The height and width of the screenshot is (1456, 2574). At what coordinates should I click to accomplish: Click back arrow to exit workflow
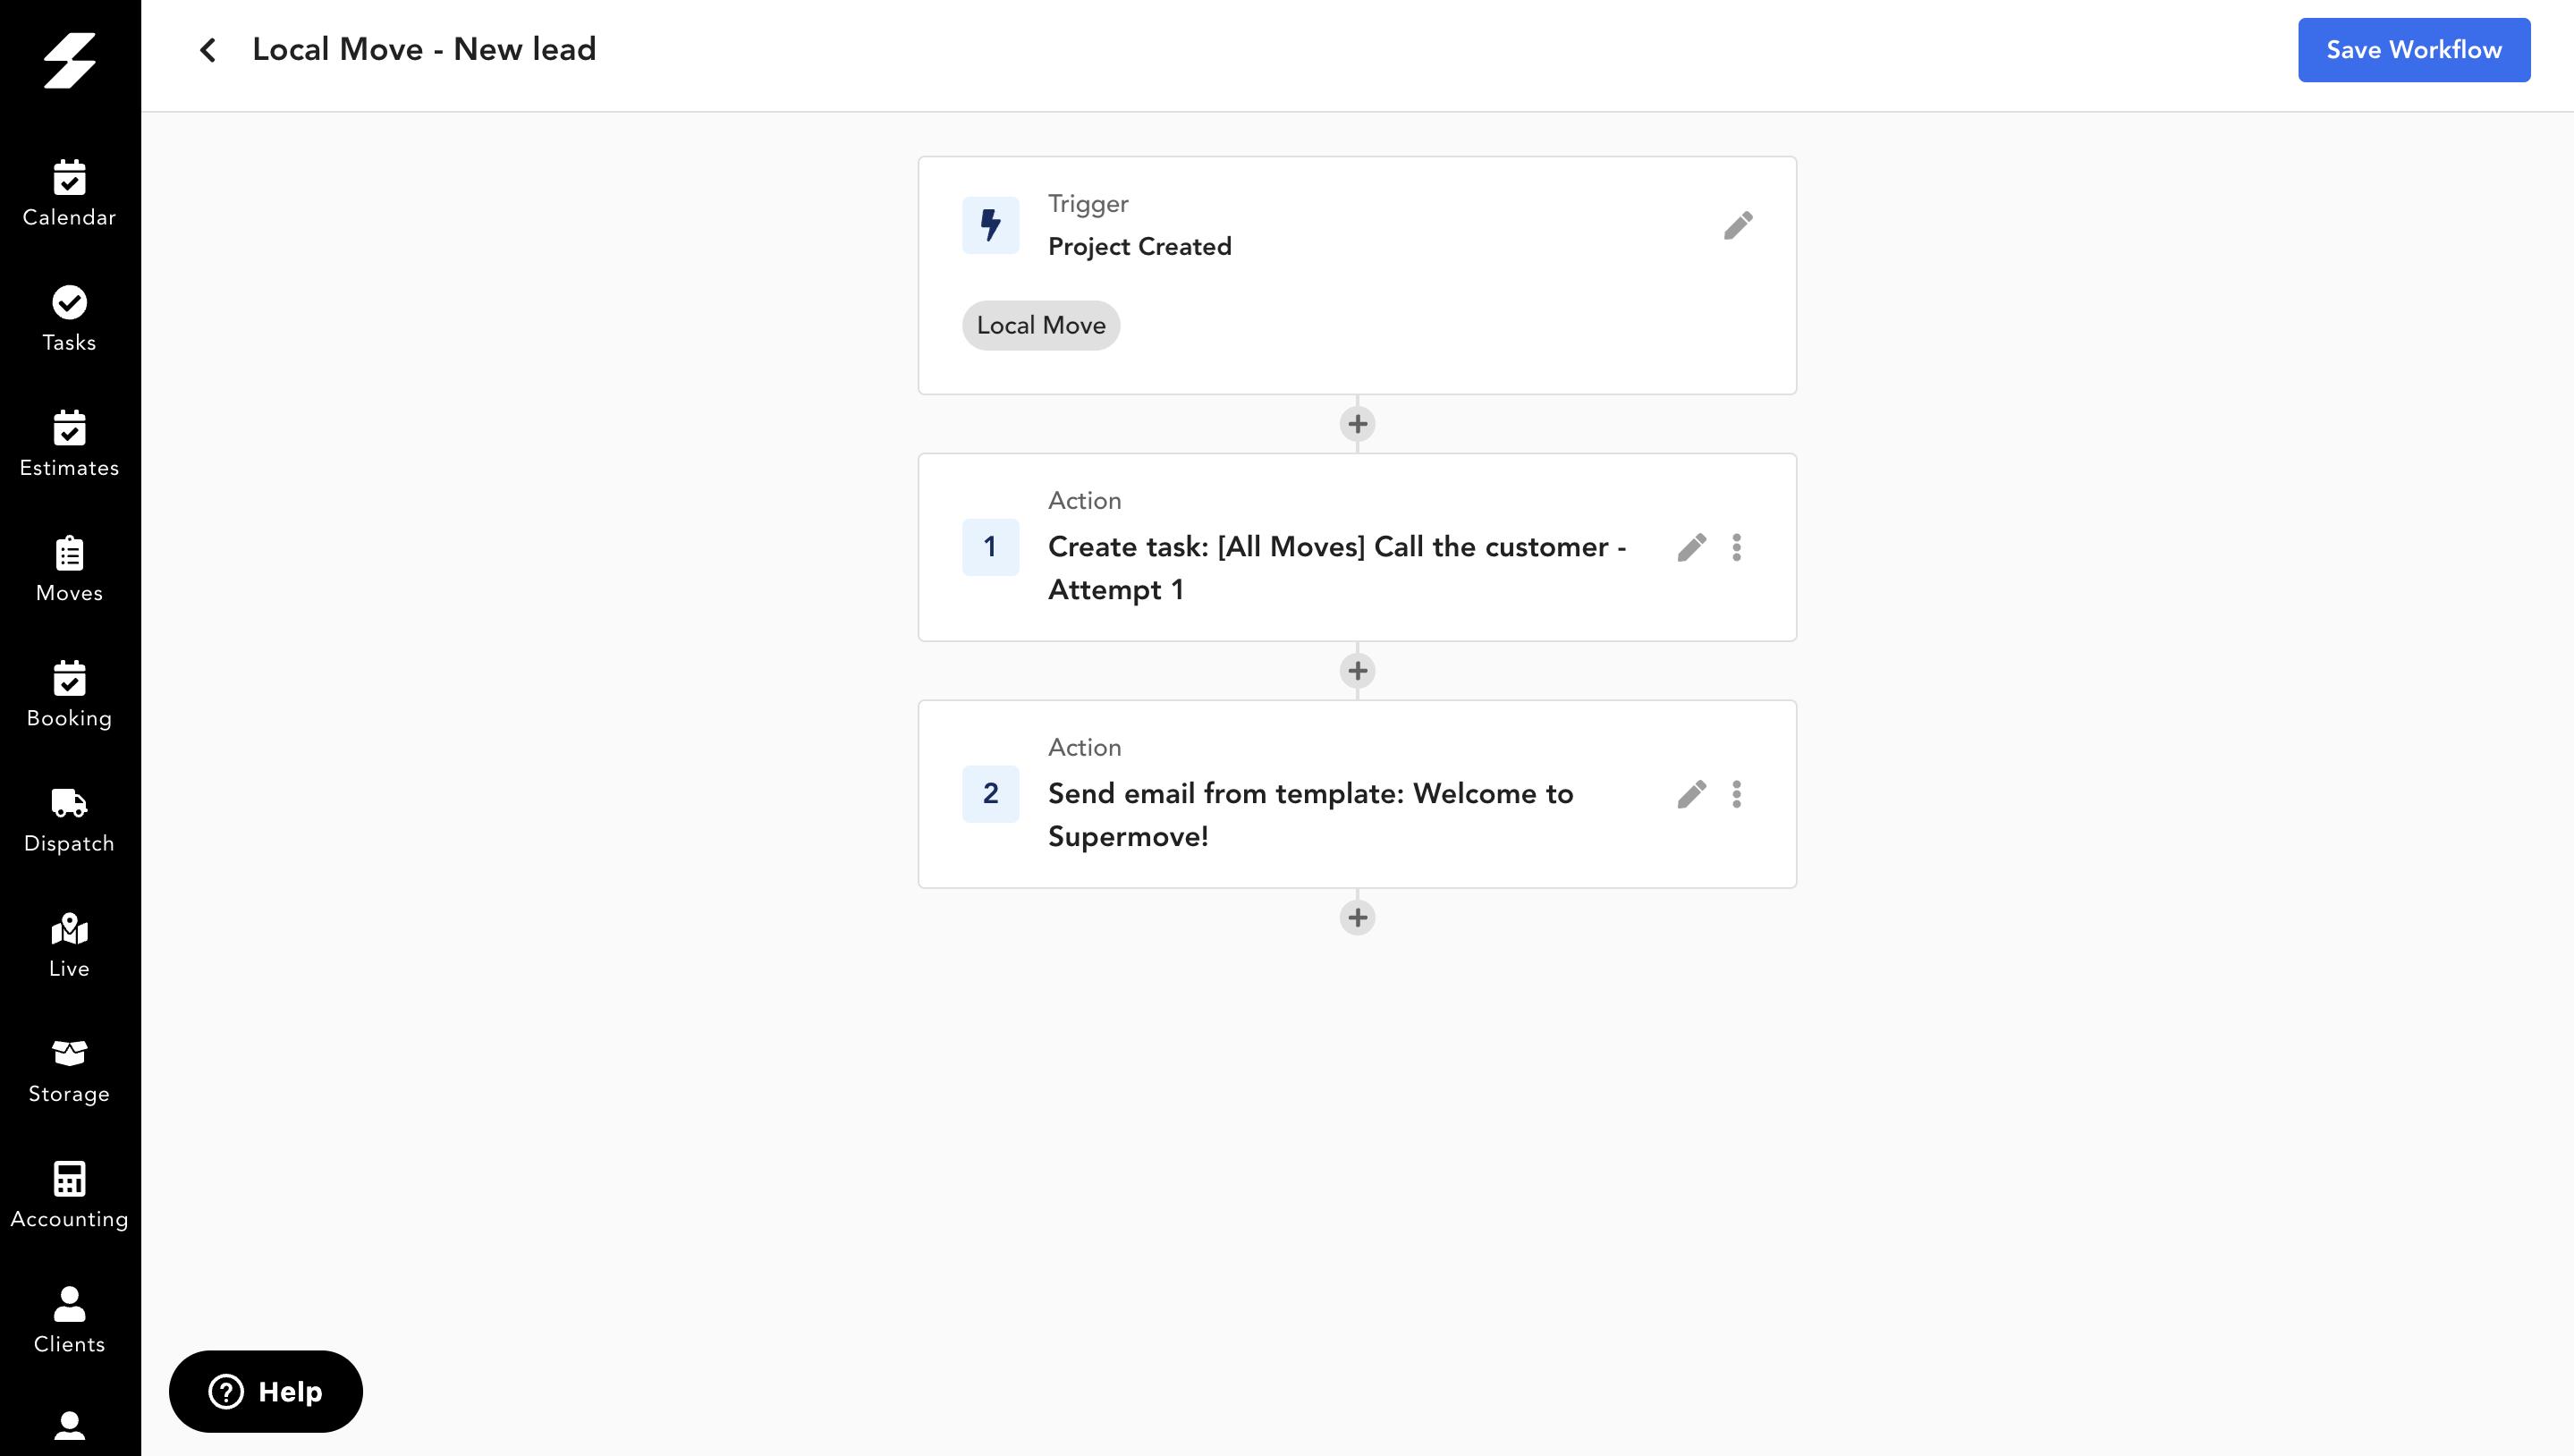207,49
